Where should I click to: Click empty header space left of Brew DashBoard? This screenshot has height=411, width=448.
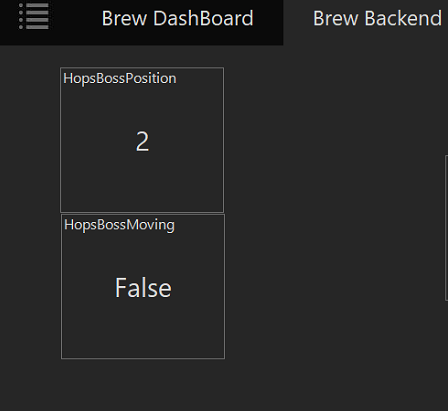(75, 20)
